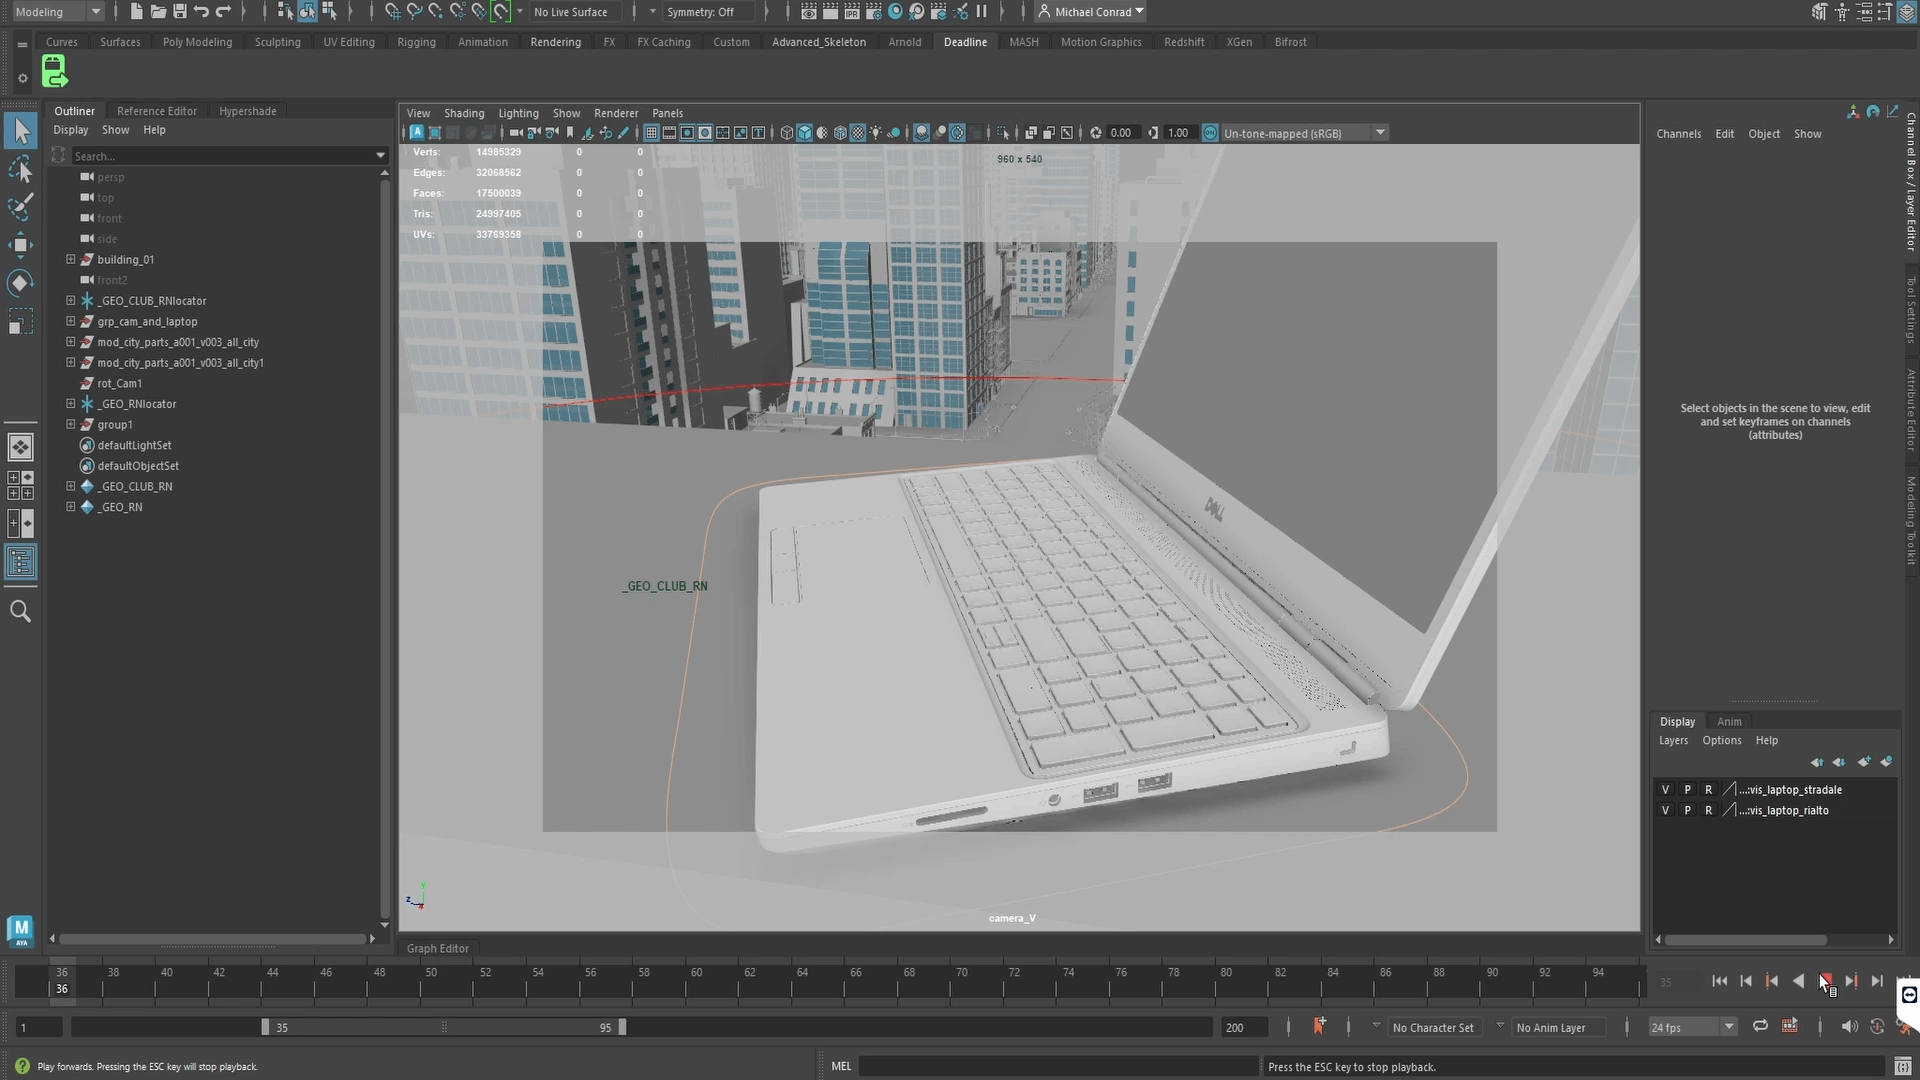Toggle audio speaker icon near timeline
1920x1080 pixels.
pos(1848,1027)
